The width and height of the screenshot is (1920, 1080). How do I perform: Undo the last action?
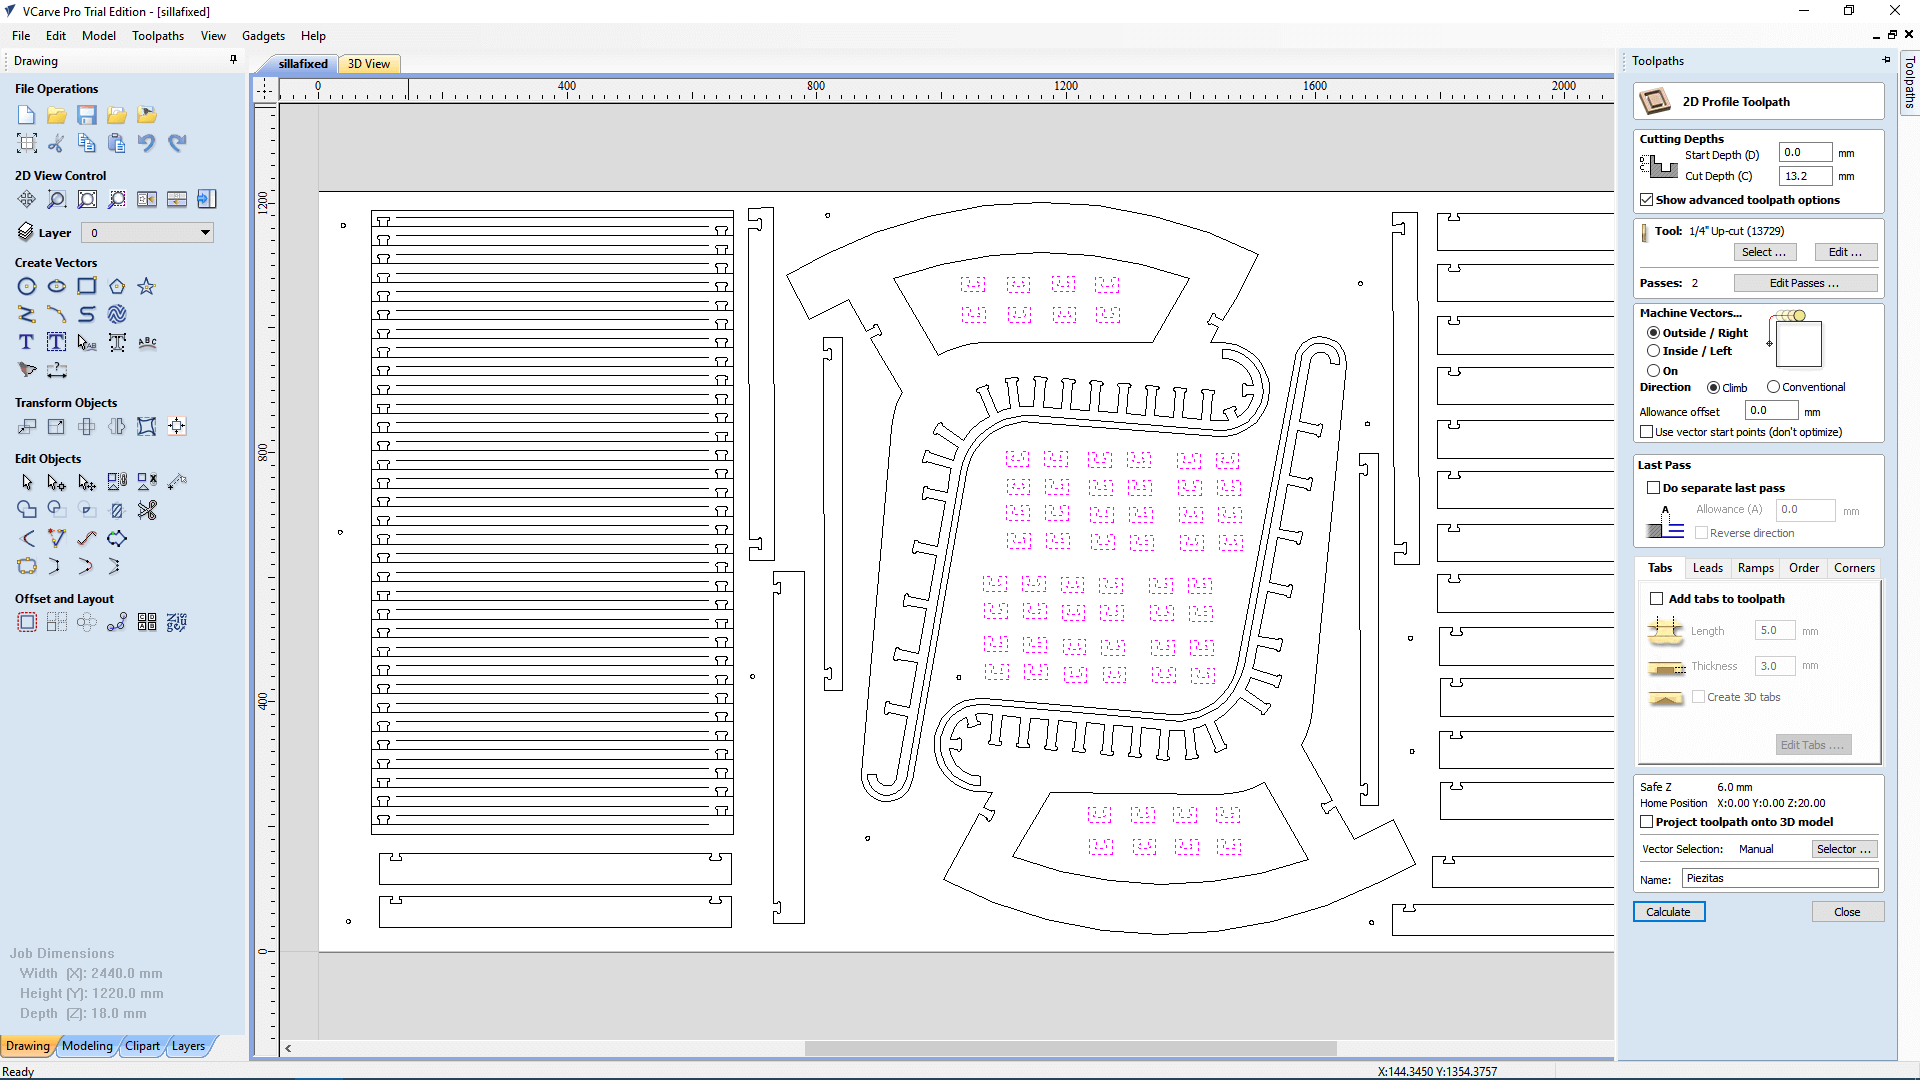click(147, 143)
